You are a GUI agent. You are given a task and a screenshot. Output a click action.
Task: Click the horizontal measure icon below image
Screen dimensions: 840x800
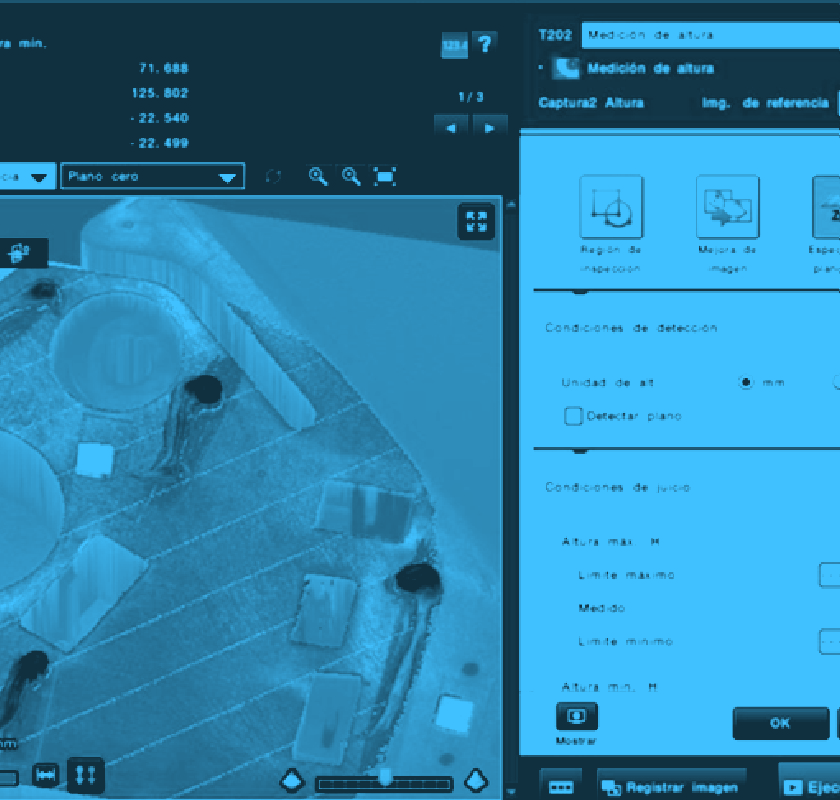click(46, 775)
